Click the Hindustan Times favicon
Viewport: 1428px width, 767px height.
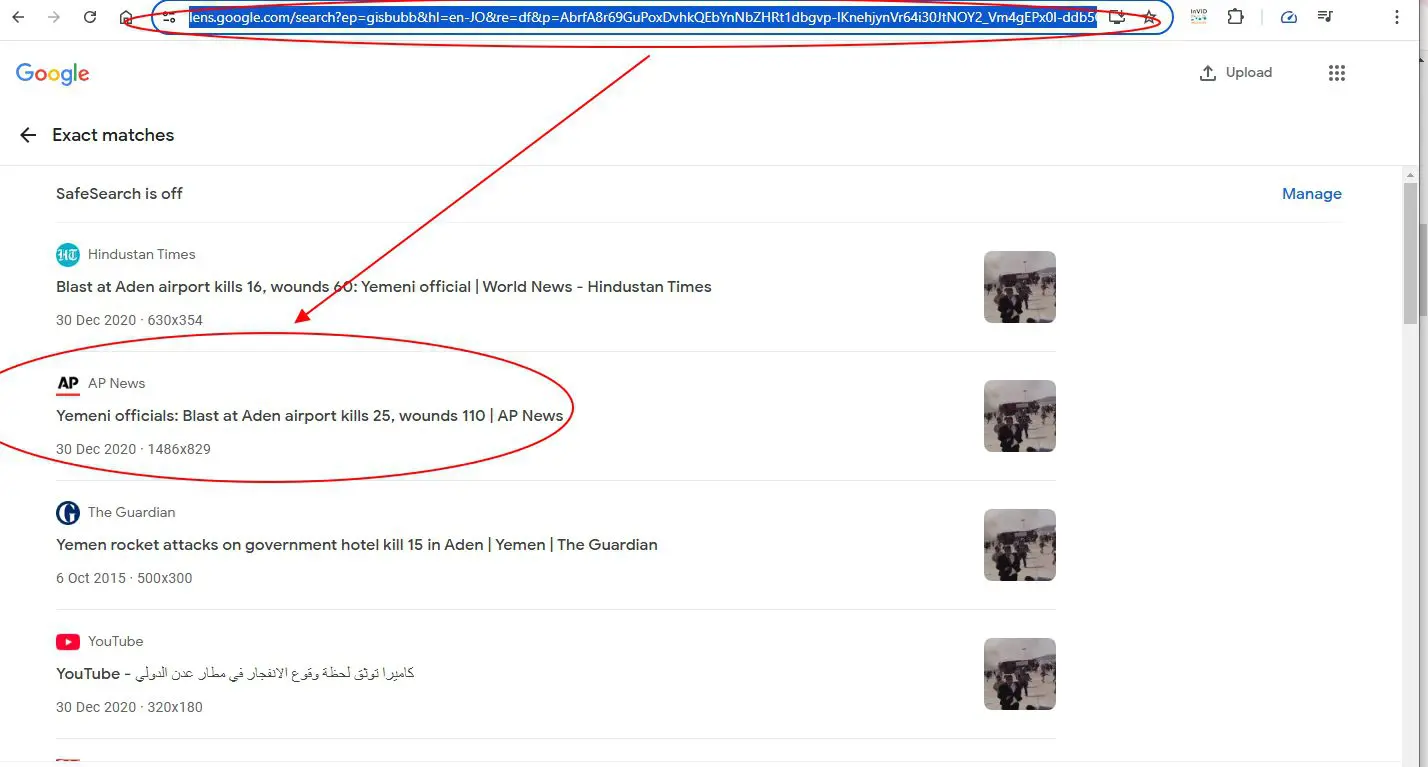pyautogui.click(x=68, y=255)
